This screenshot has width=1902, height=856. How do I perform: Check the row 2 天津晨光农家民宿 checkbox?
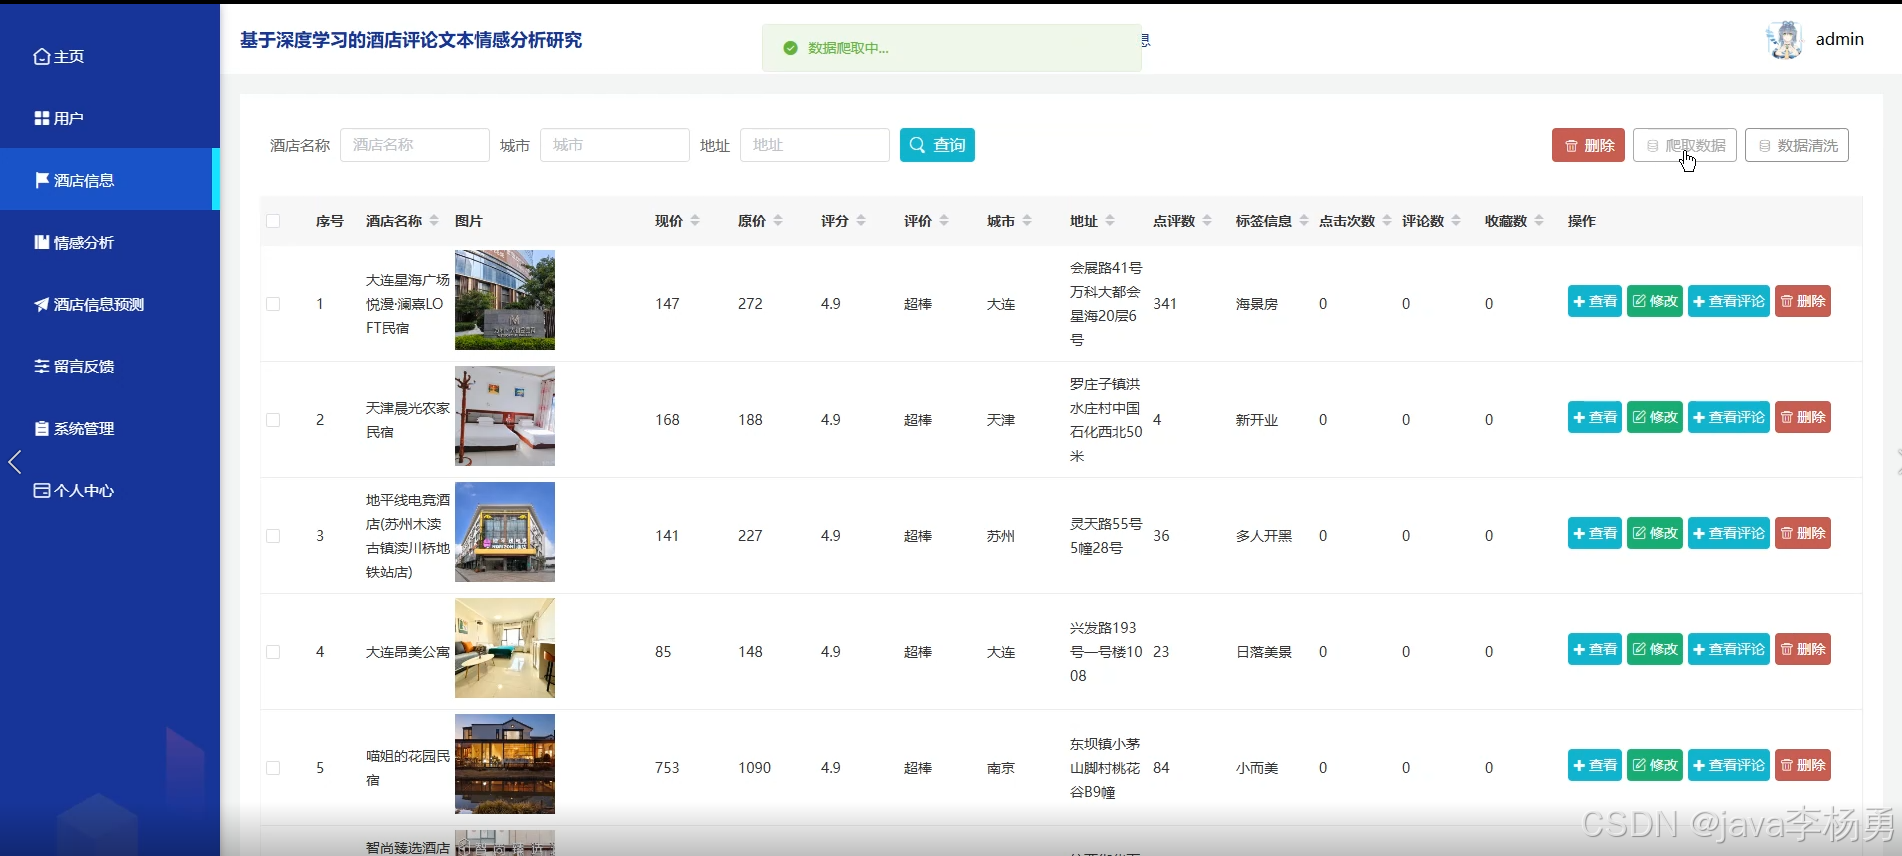(x=273, y=420)
